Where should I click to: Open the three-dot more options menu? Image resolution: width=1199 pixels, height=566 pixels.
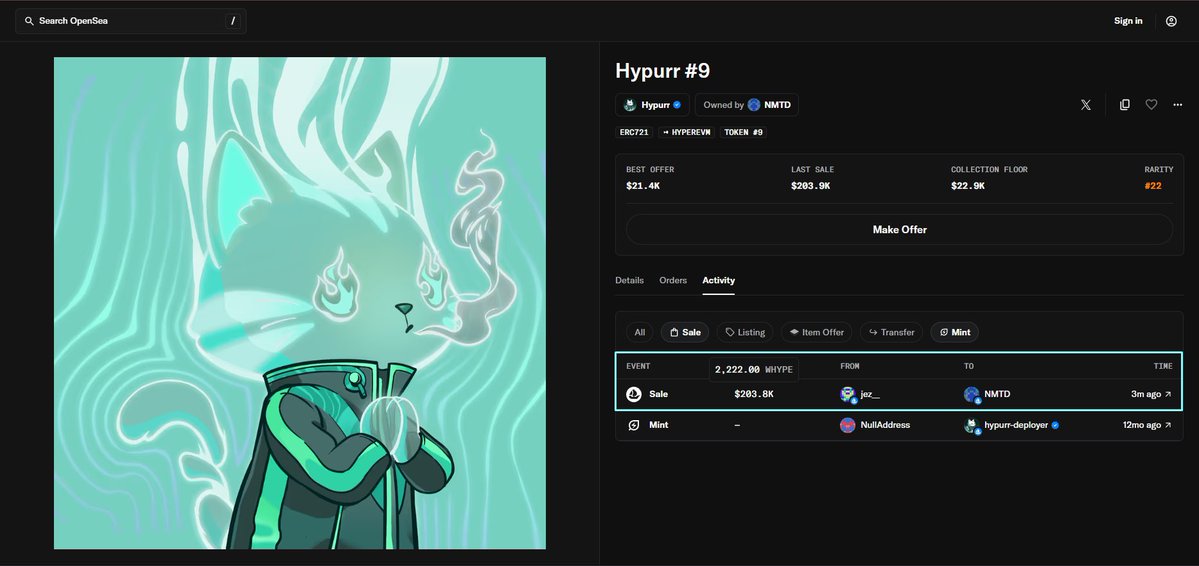point(1178,105)
